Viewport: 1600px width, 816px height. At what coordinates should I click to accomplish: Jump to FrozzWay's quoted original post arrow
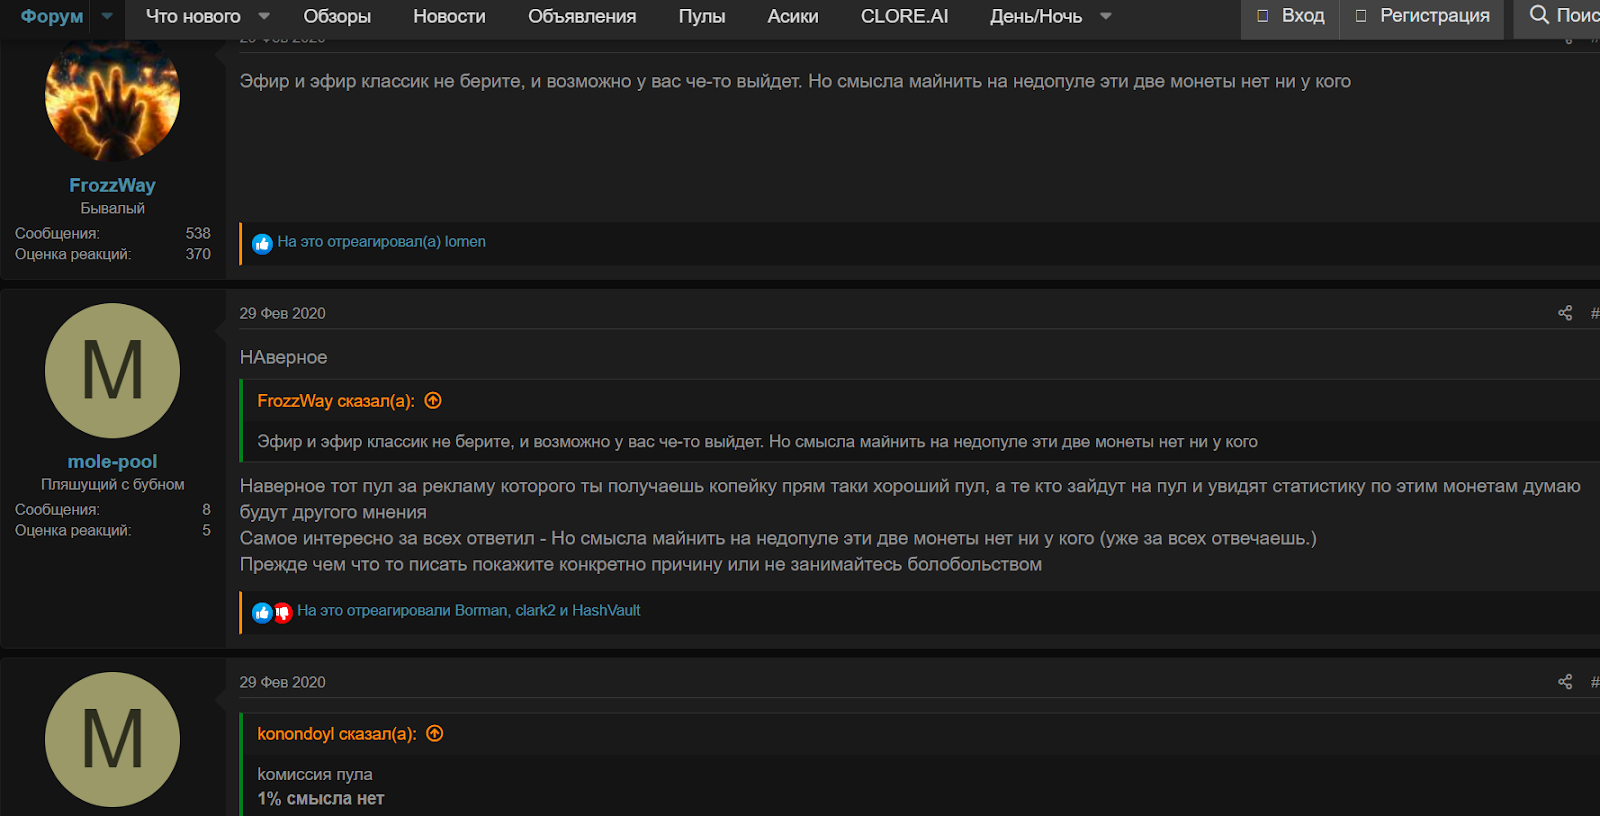(x=433, y=401)
